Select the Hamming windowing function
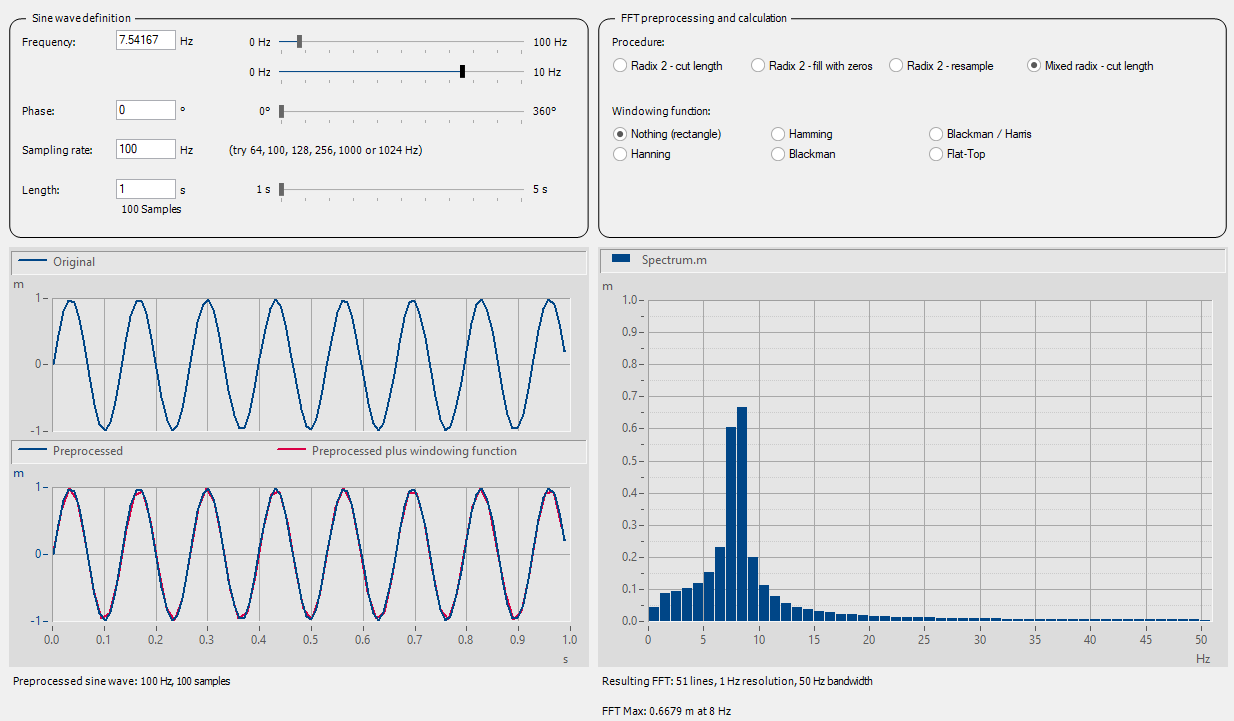Viewport: 1234px width, 721px height. pyautogui.click(x=779, y=134)
